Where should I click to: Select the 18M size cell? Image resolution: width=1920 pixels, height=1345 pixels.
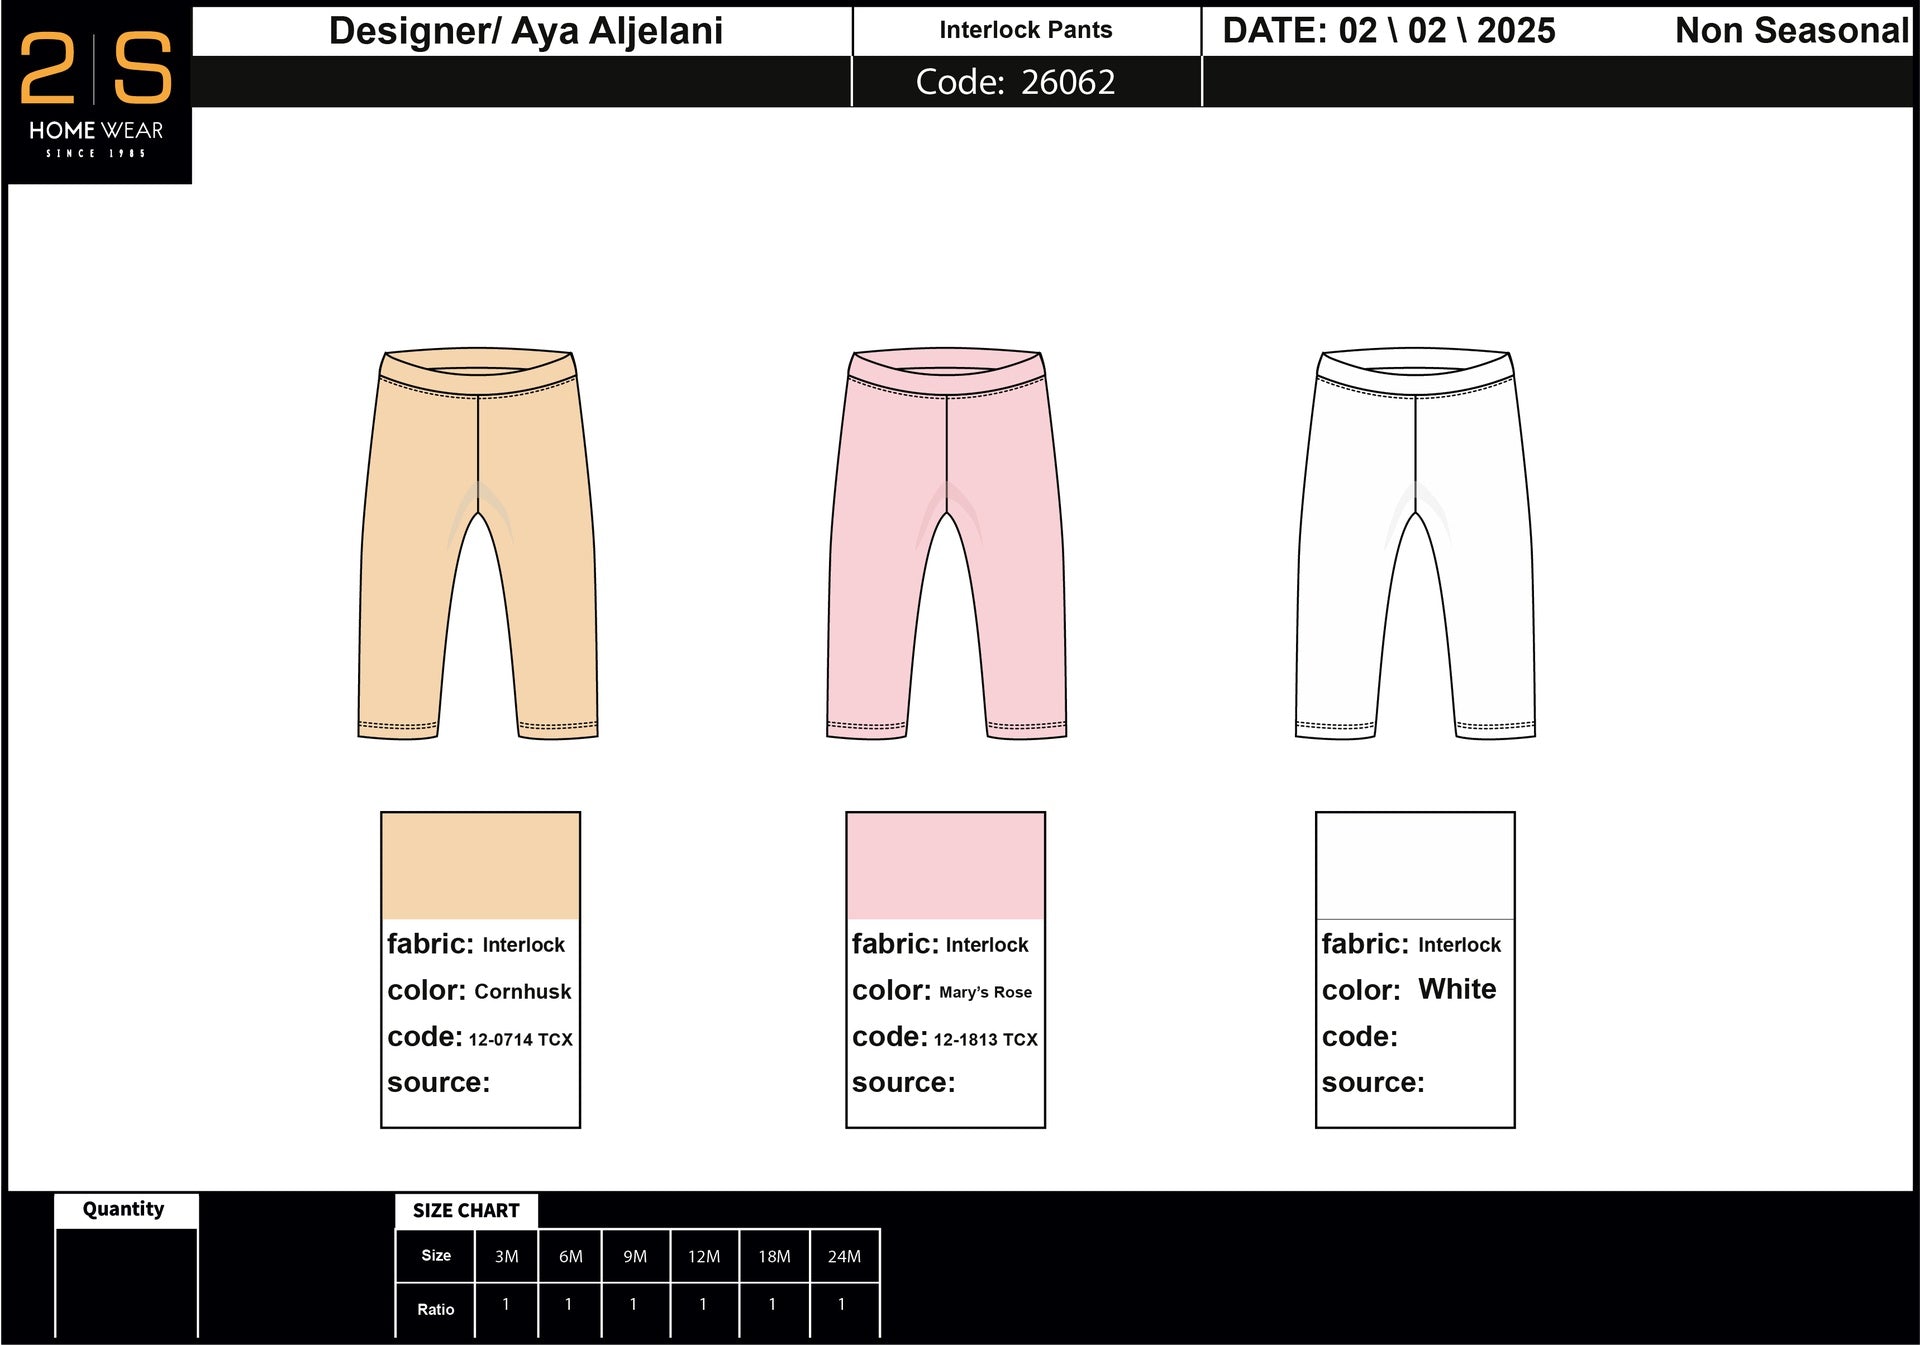click(774, 1256)
